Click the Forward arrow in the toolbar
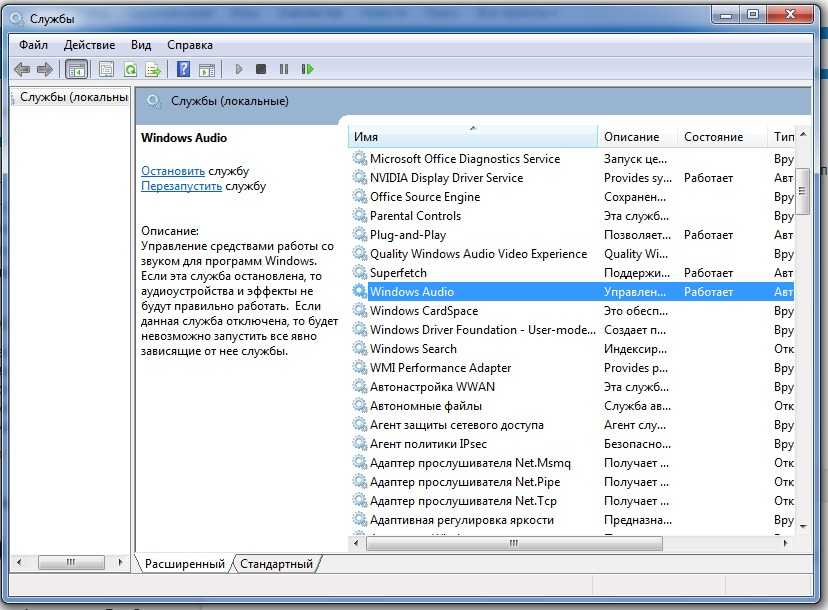The image size is (828, 610). [44, 69]
